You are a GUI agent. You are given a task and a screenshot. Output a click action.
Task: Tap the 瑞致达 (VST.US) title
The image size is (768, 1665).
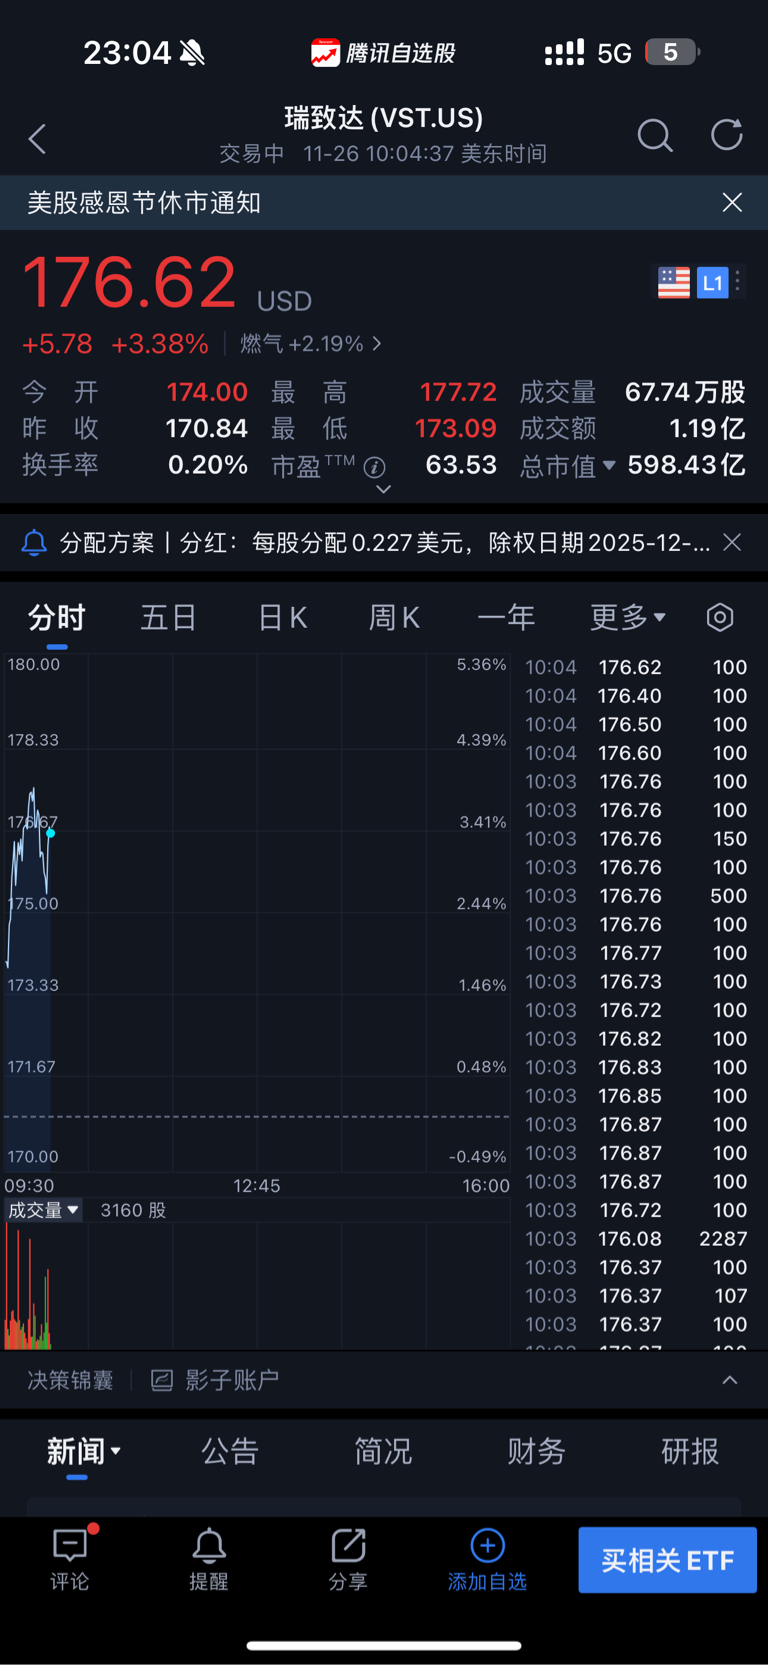point(384,118)
